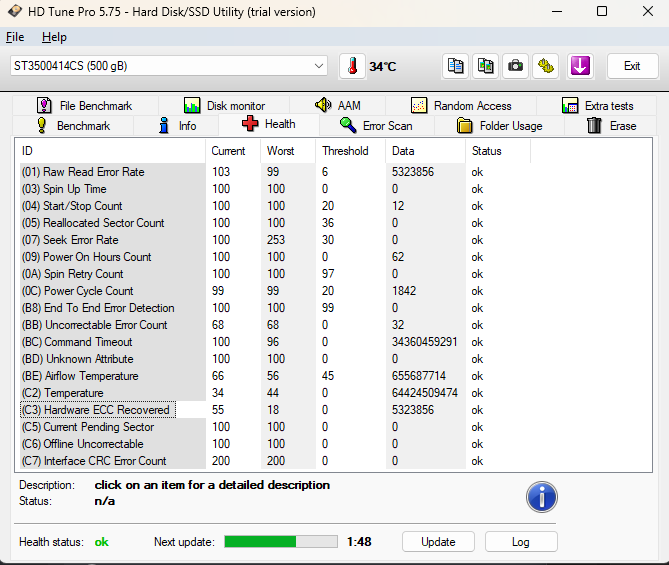Open the AAM tab
This screenshot has width=669, height=565.
tap(337, 105)
